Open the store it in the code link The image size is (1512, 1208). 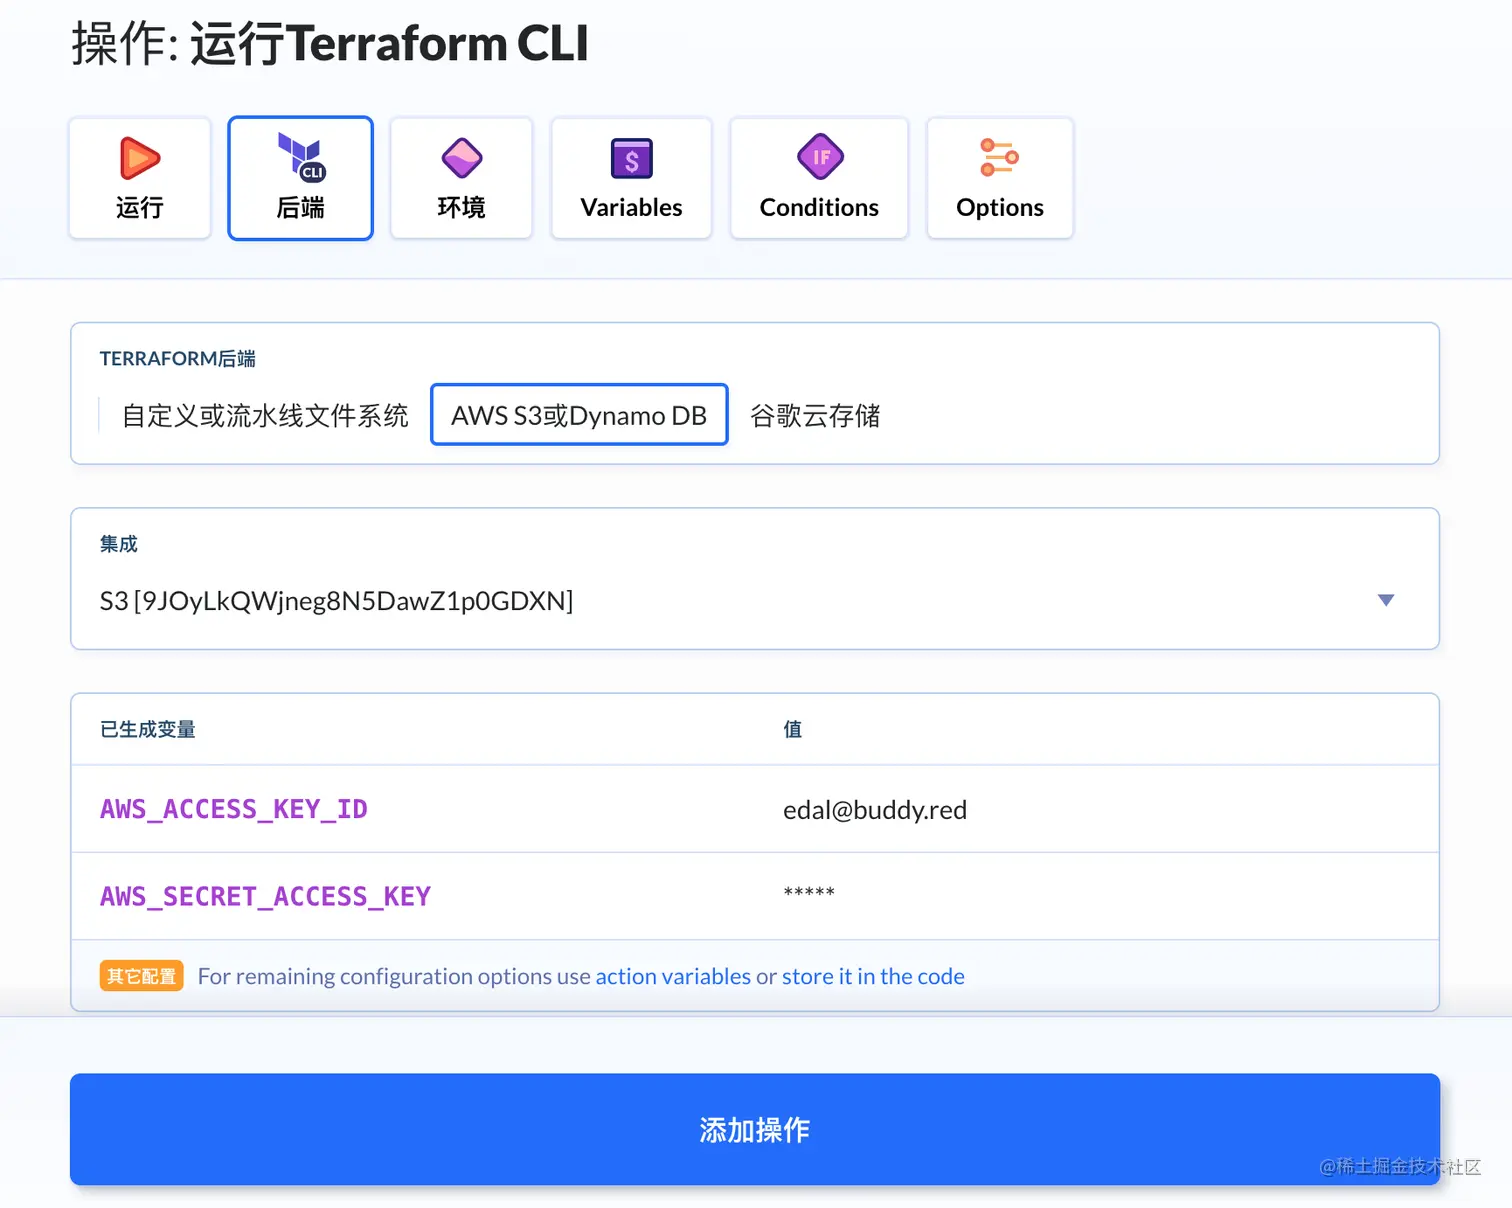873,976
